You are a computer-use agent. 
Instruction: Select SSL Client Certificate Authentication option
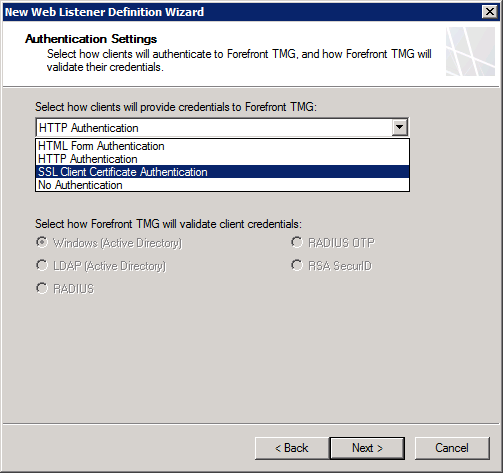pyautogui.click(x=222, y=172)
